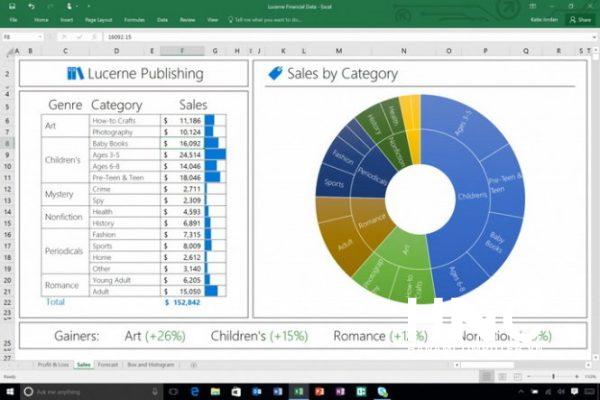The image size is (600, 400).
Task: Open the File menu
Action: [x=13, y=19]
